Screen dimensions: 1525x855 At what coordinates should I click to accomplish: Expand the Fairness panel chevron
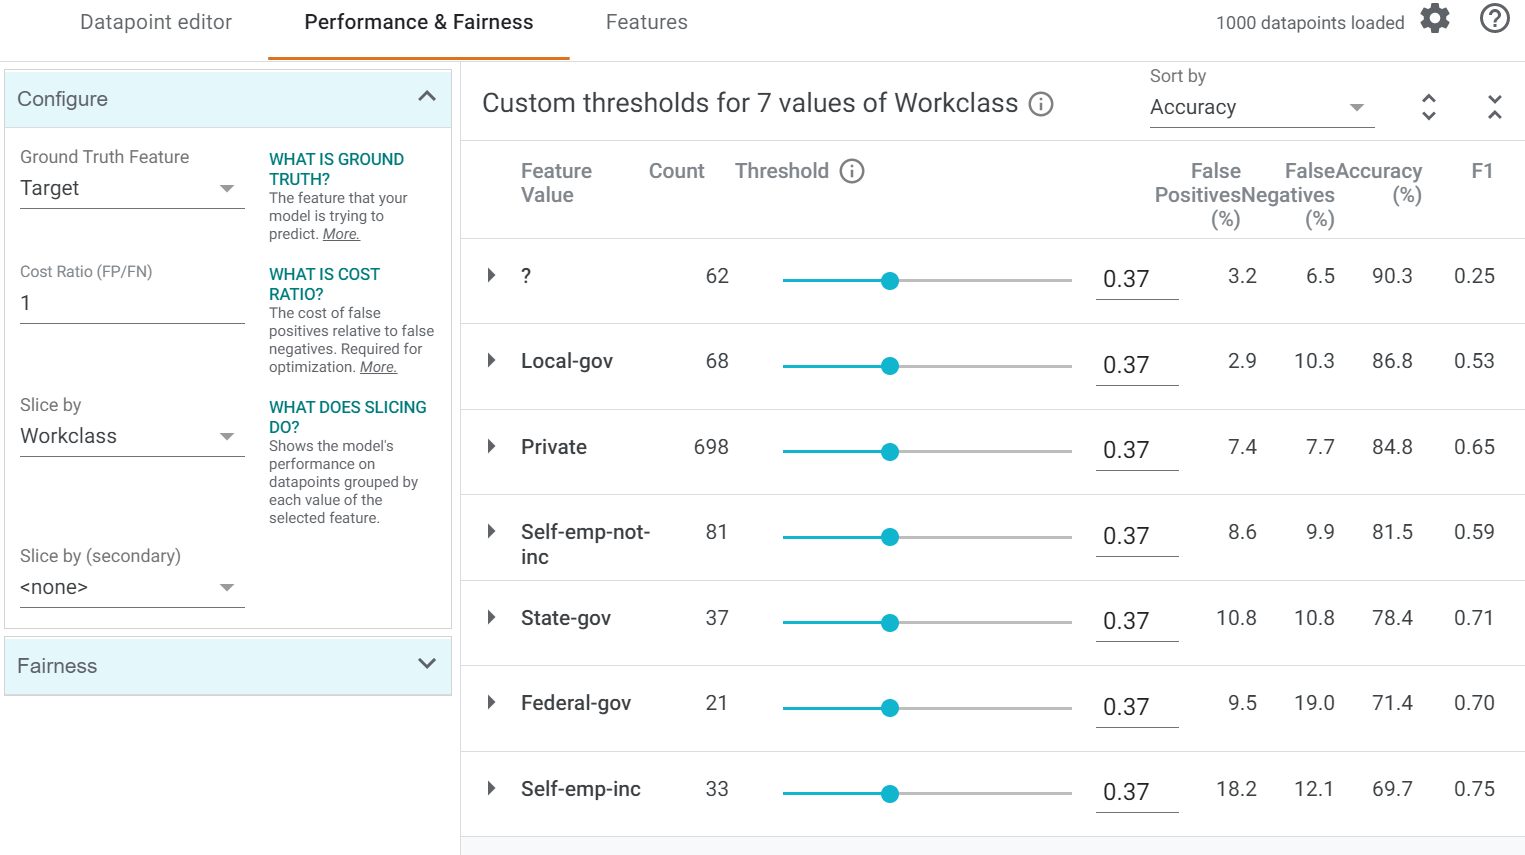tap(427, 664)
